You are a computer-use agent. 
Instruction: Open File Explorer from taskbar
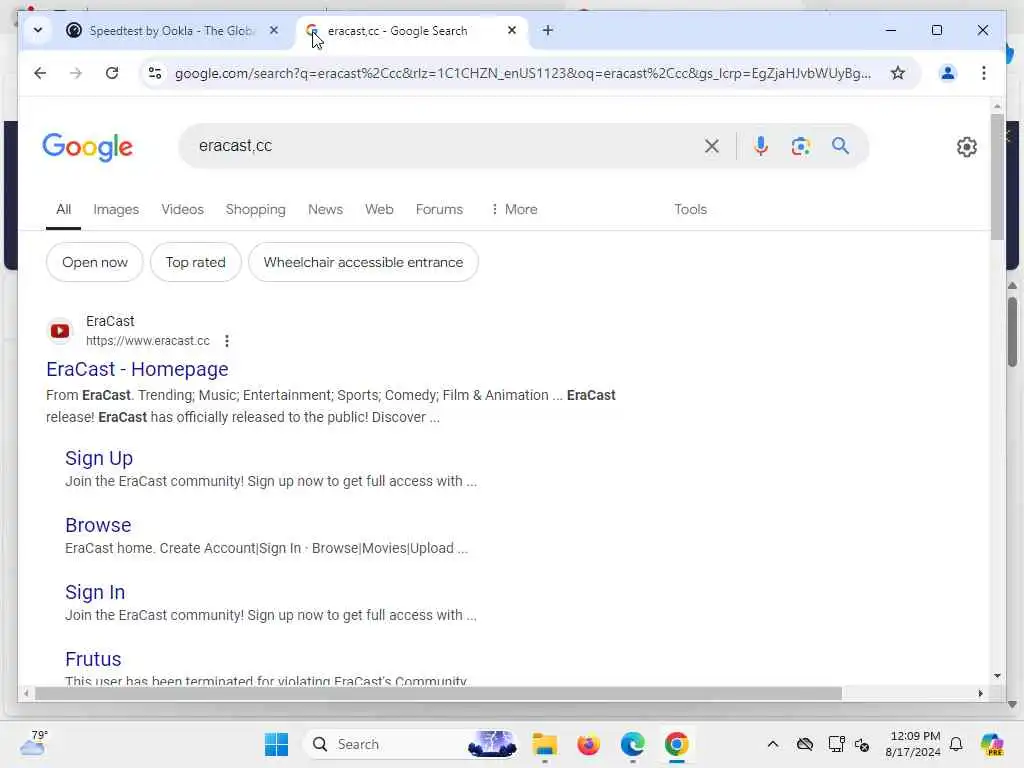[x=544, y=744]
